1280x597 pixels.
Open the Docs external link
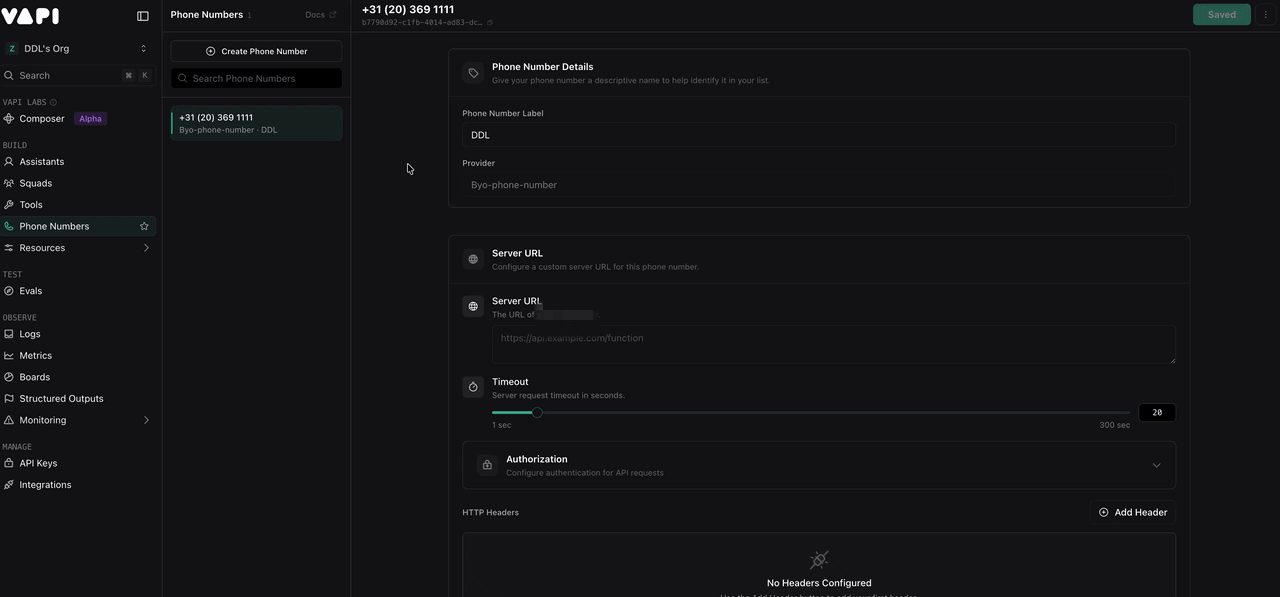(x=320, y=15)
